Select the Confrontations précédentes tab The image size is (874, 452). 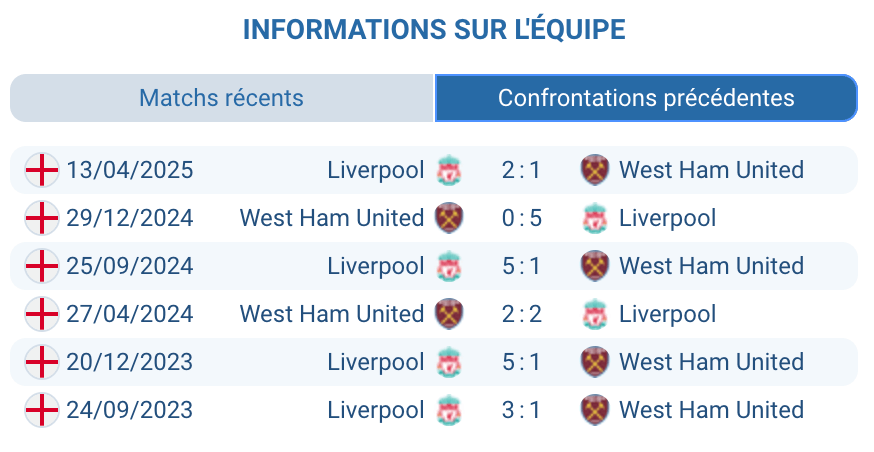(x=646, y=98)
